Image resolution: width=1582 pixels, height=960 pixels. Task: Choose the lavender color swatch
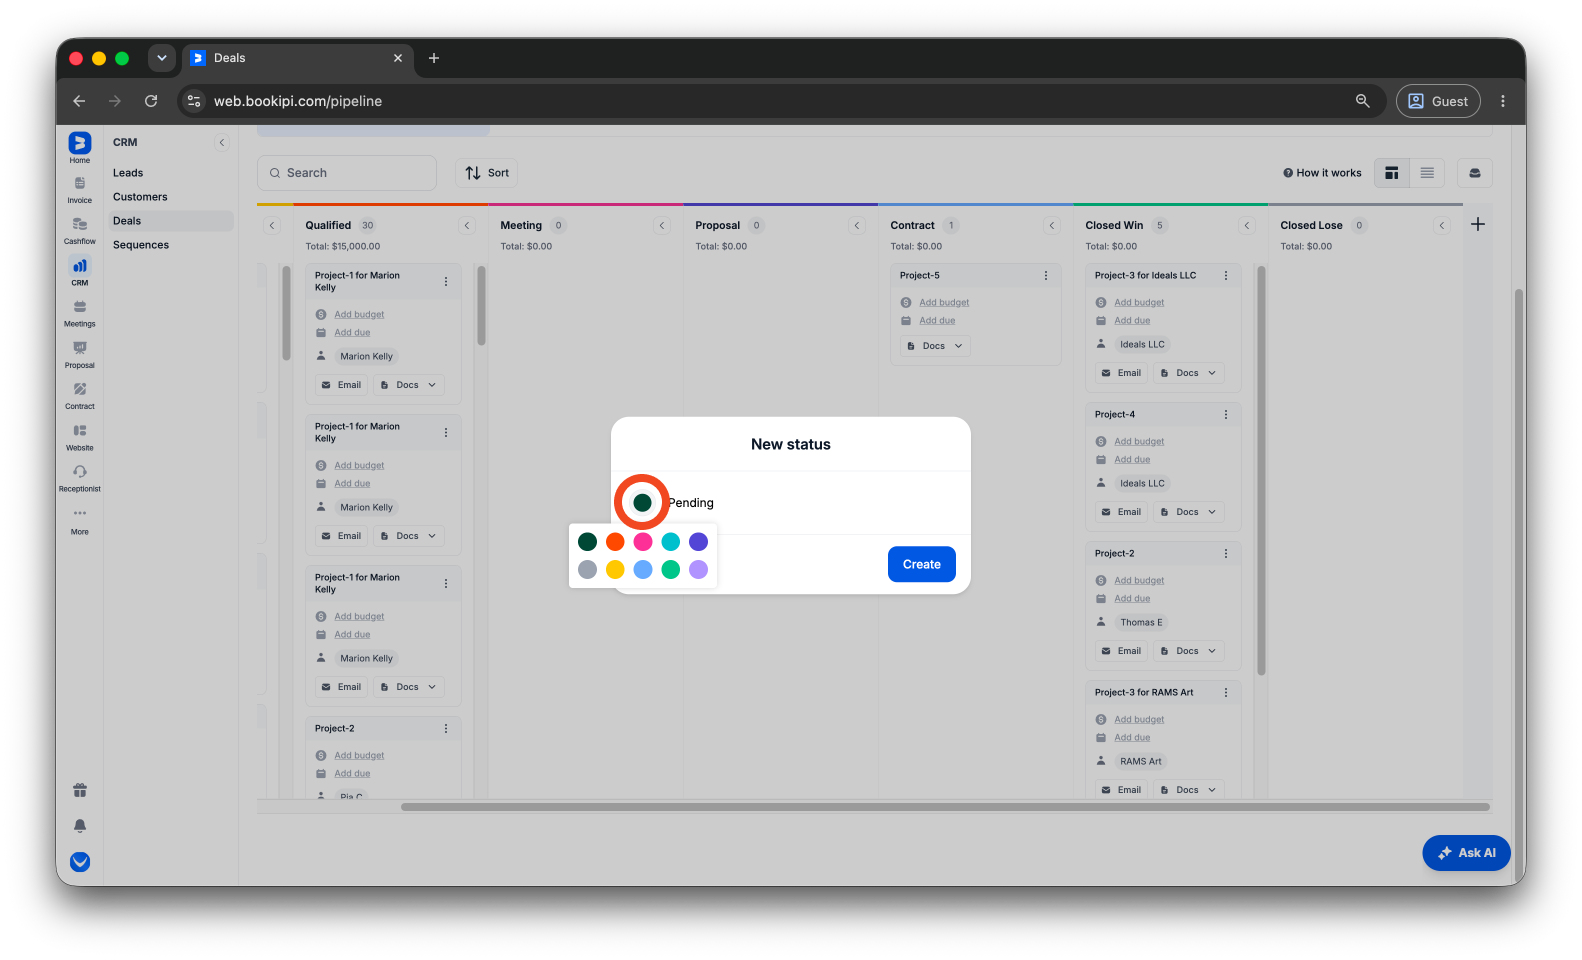tap(698, 569)
